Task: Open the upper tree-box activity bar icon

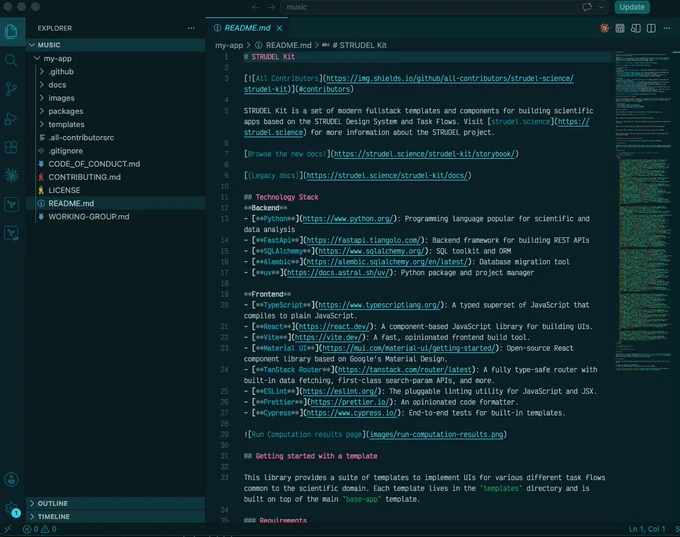Action: tap(11, 204)
